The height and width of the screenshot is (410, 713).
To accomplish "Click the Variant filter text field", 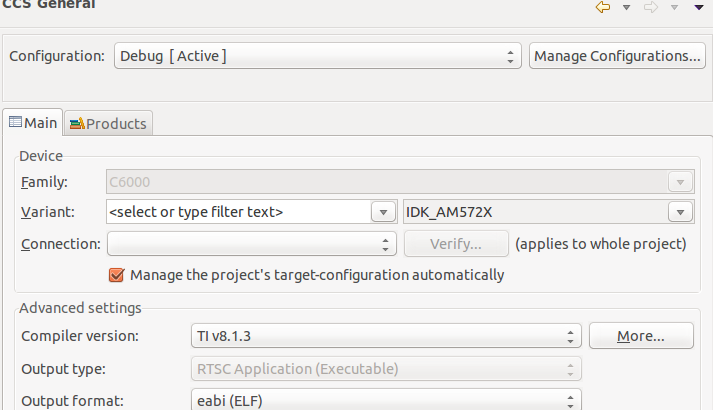I will pyautogui.click(x=235, y=212).
